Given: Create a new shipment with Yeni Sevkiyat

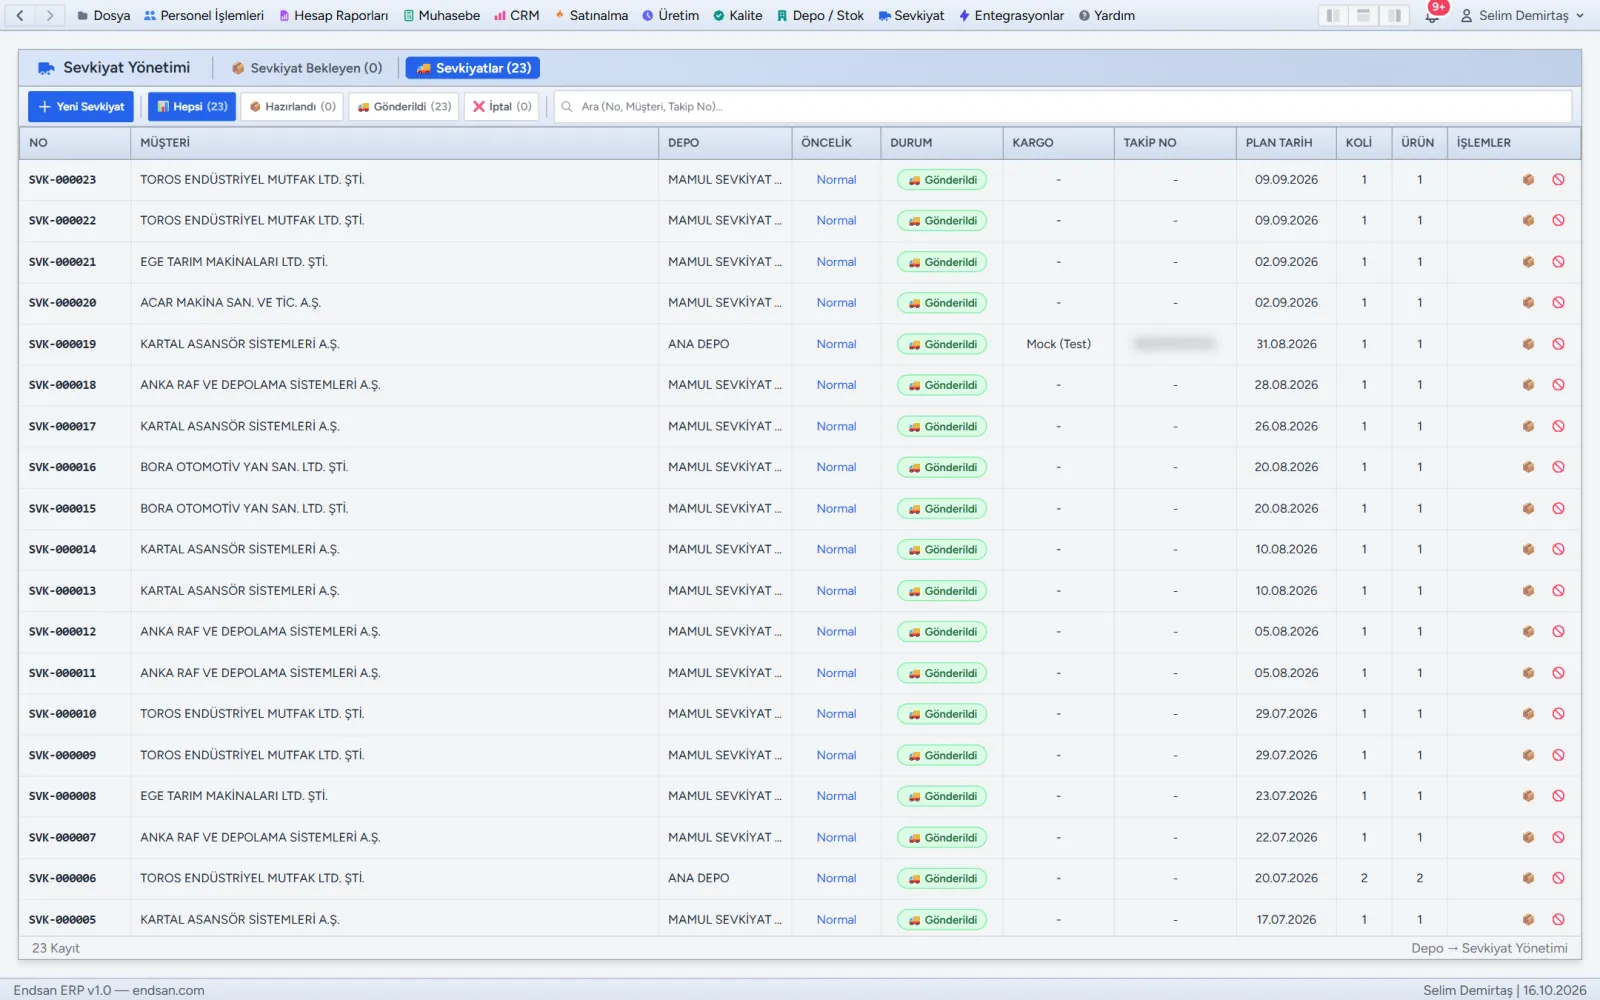Looking at the screenshot, I should click(x=81, y=106).
